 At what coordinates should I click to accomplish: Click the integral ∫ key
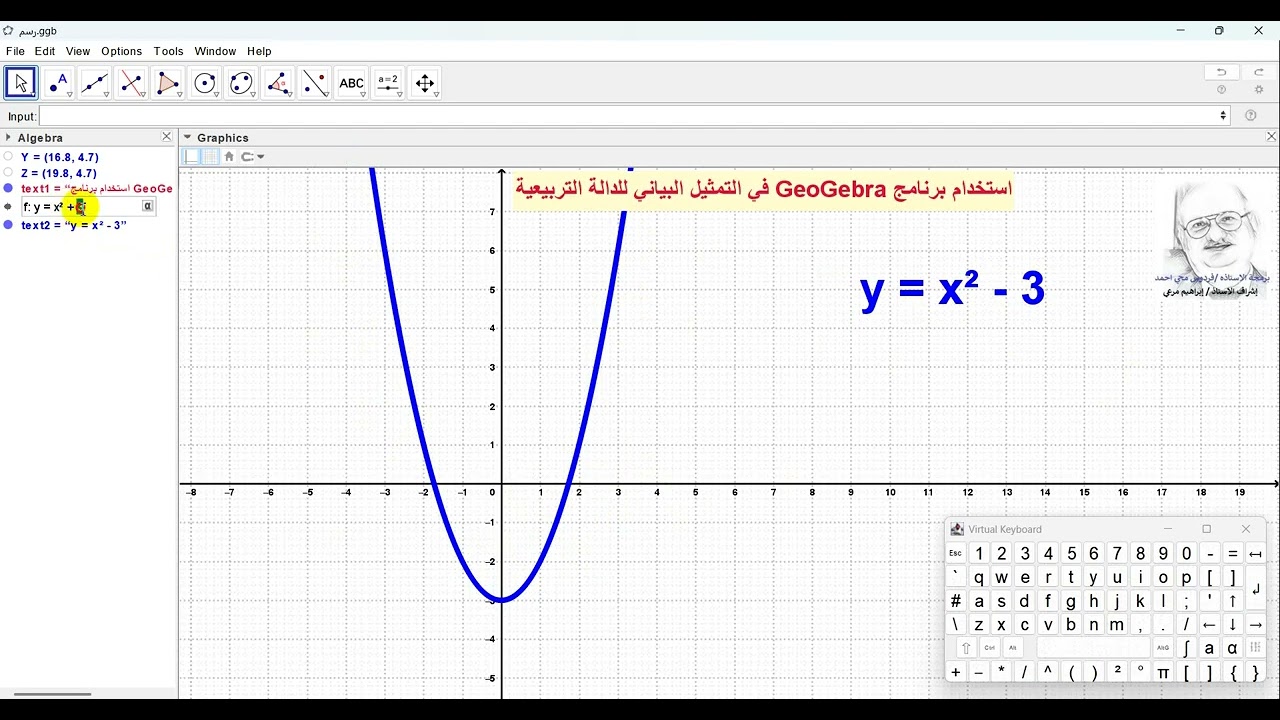tap(1186, 648)
